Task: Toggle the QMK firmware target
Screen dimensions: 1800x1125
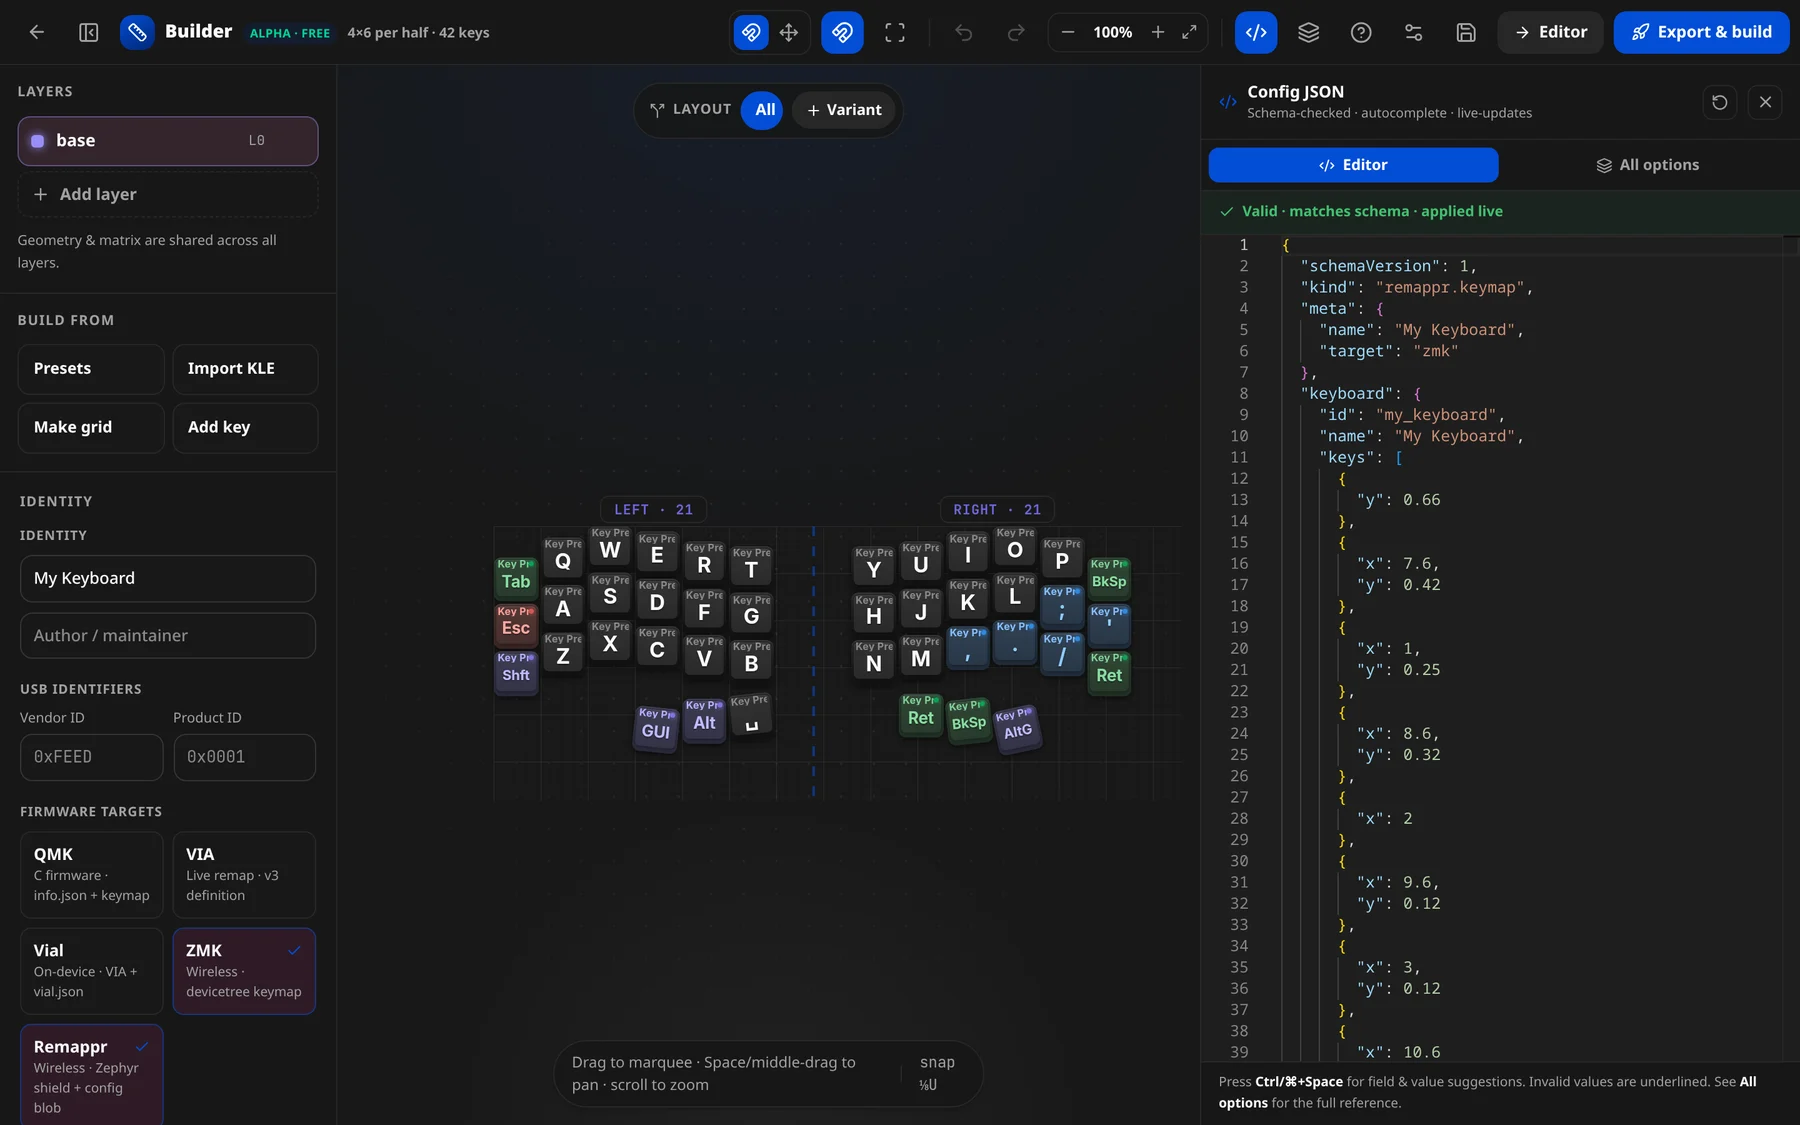Action: (x=91, y=875)
